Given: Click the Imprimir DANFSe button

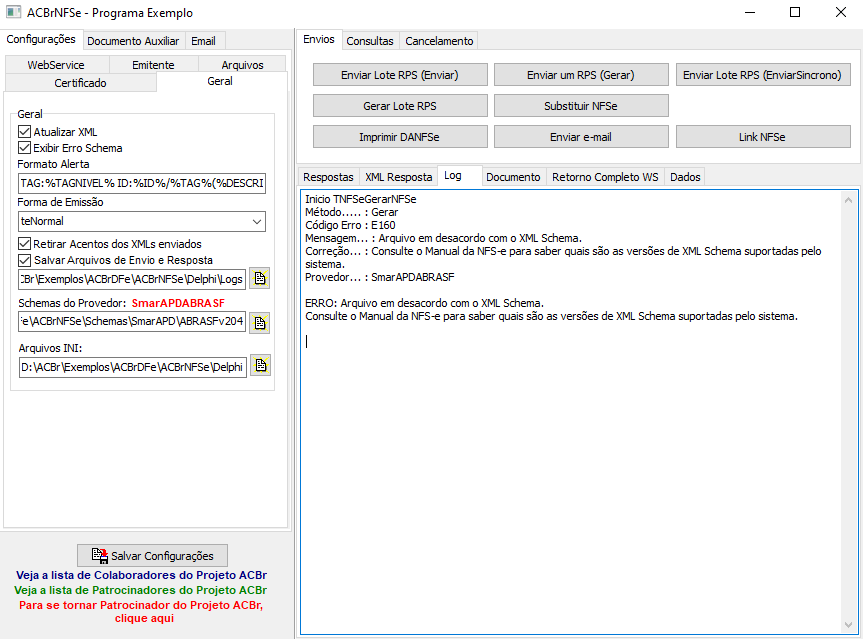Looking at the screenshot, I should pos(400,136).
